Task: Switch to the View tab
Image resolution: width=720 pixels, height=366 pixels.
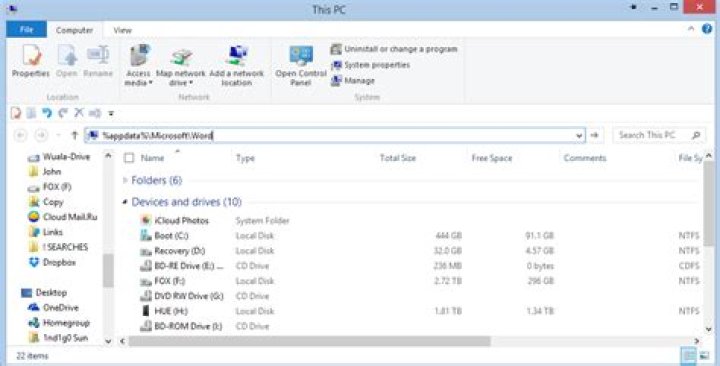Action: [x=123, y=30]
